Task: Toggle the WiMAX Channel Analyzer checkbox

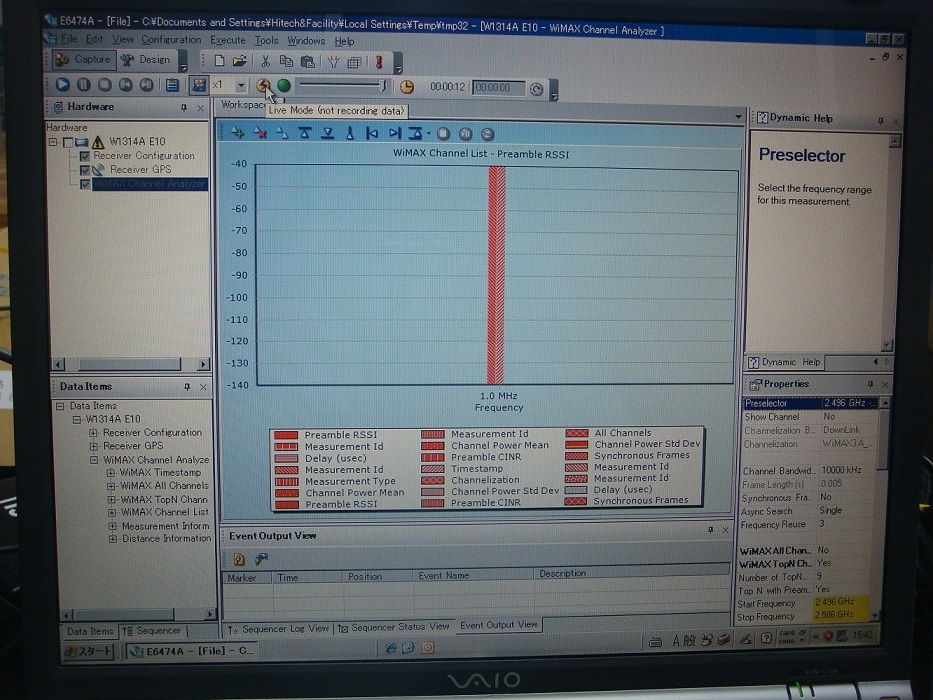Action: [84, 185]
